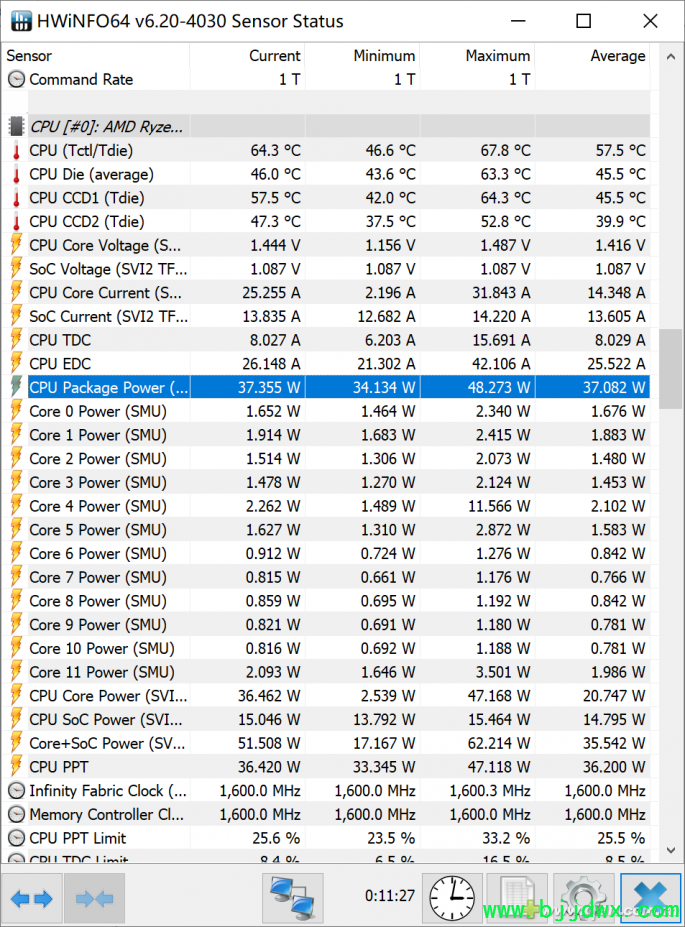Click the scrollbar down arrow
The height and width of the screenshot is (927, 685).
(x=671, y=850)
